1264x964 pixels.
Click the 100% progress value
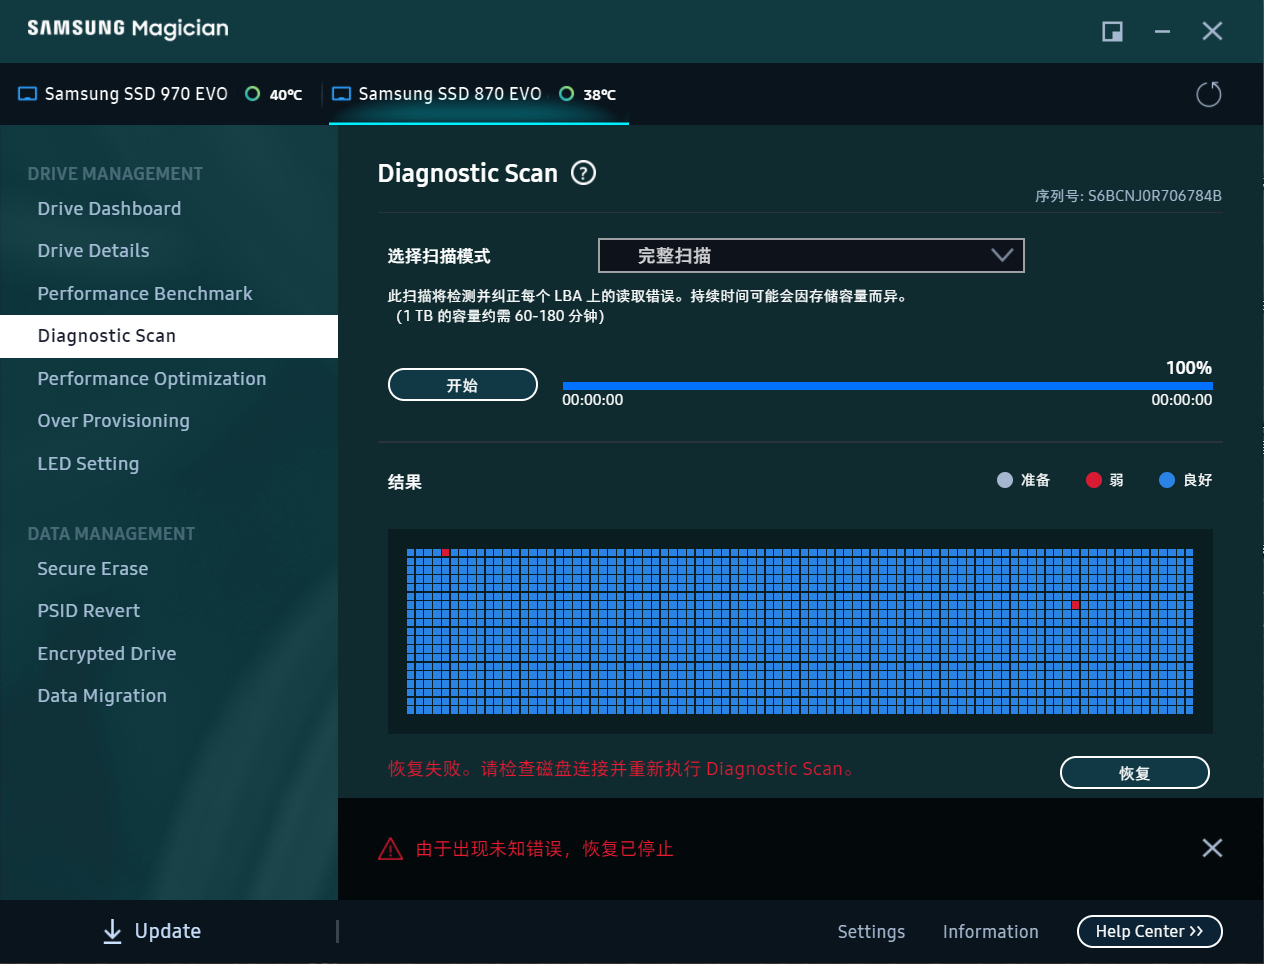pos(1189,368)
